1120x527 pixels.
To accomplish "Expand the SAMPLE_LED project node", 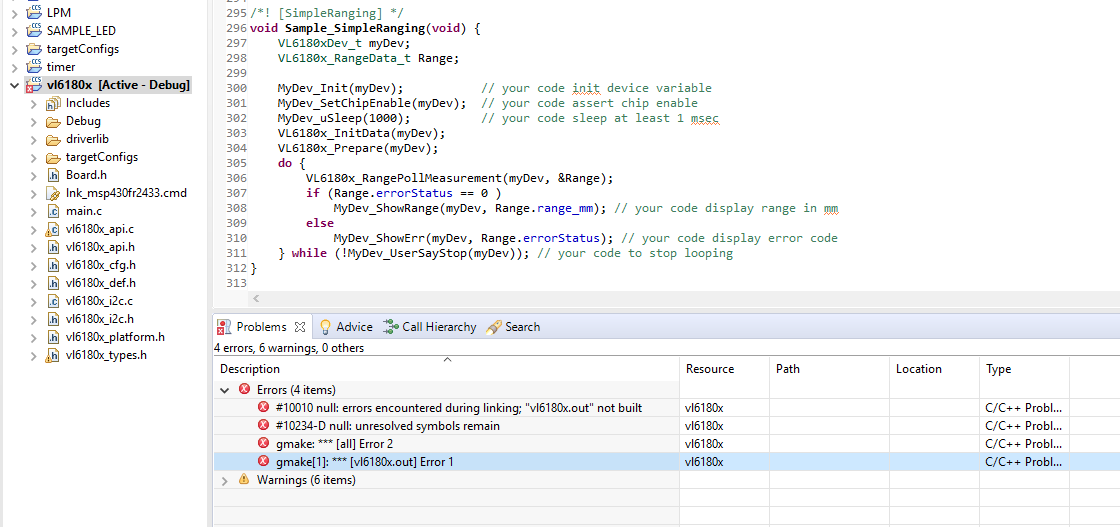I will [x=15, y=31].
